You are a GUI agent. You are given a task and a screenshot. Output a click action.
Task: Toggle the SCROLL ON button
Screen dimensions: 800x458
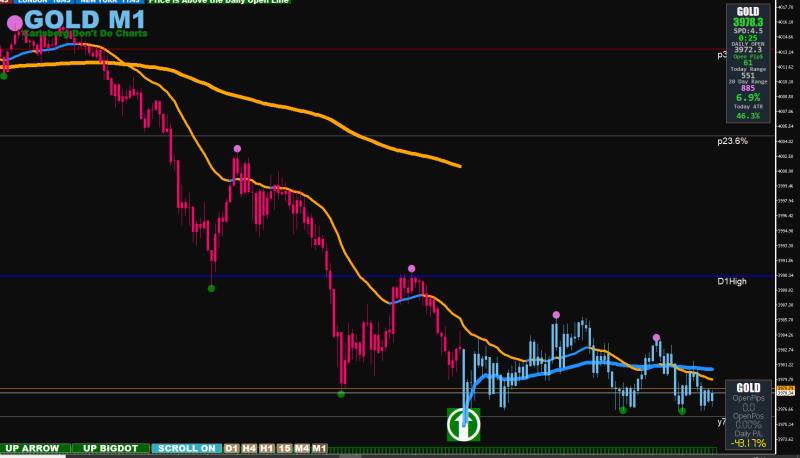(x=187, y=448)
